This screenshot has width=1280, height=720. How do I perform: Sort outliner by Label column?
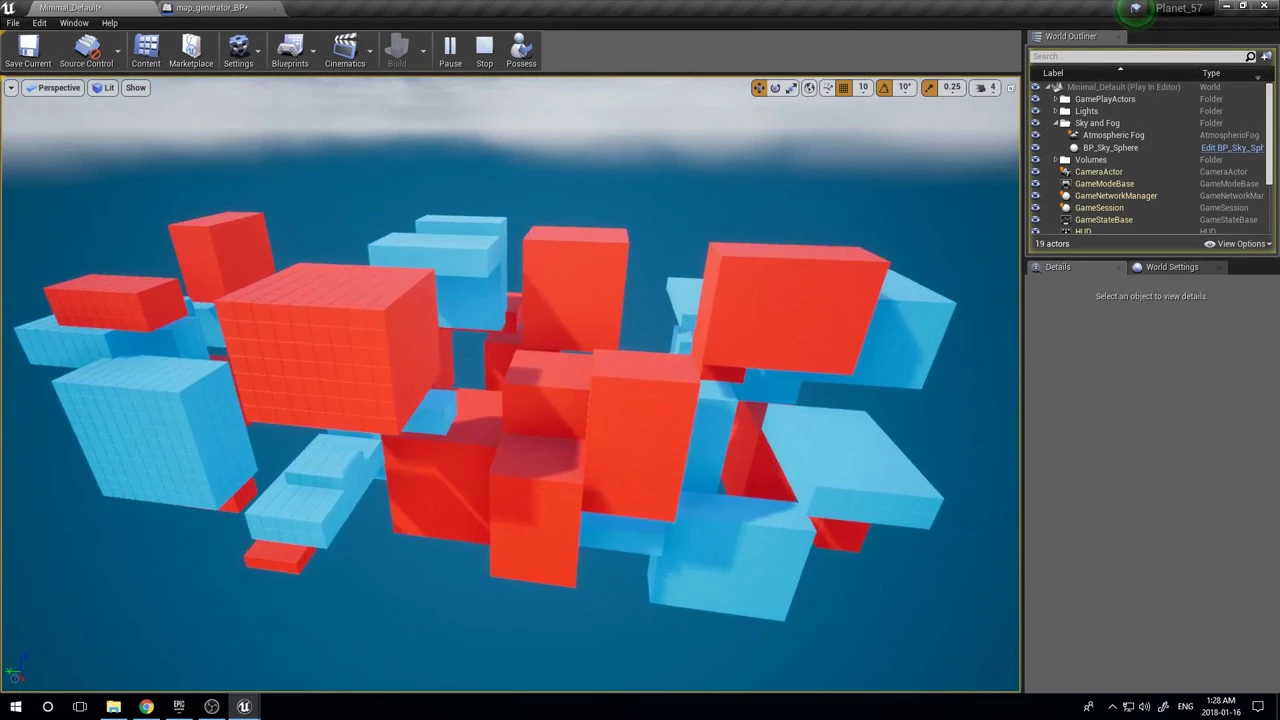1053,73
